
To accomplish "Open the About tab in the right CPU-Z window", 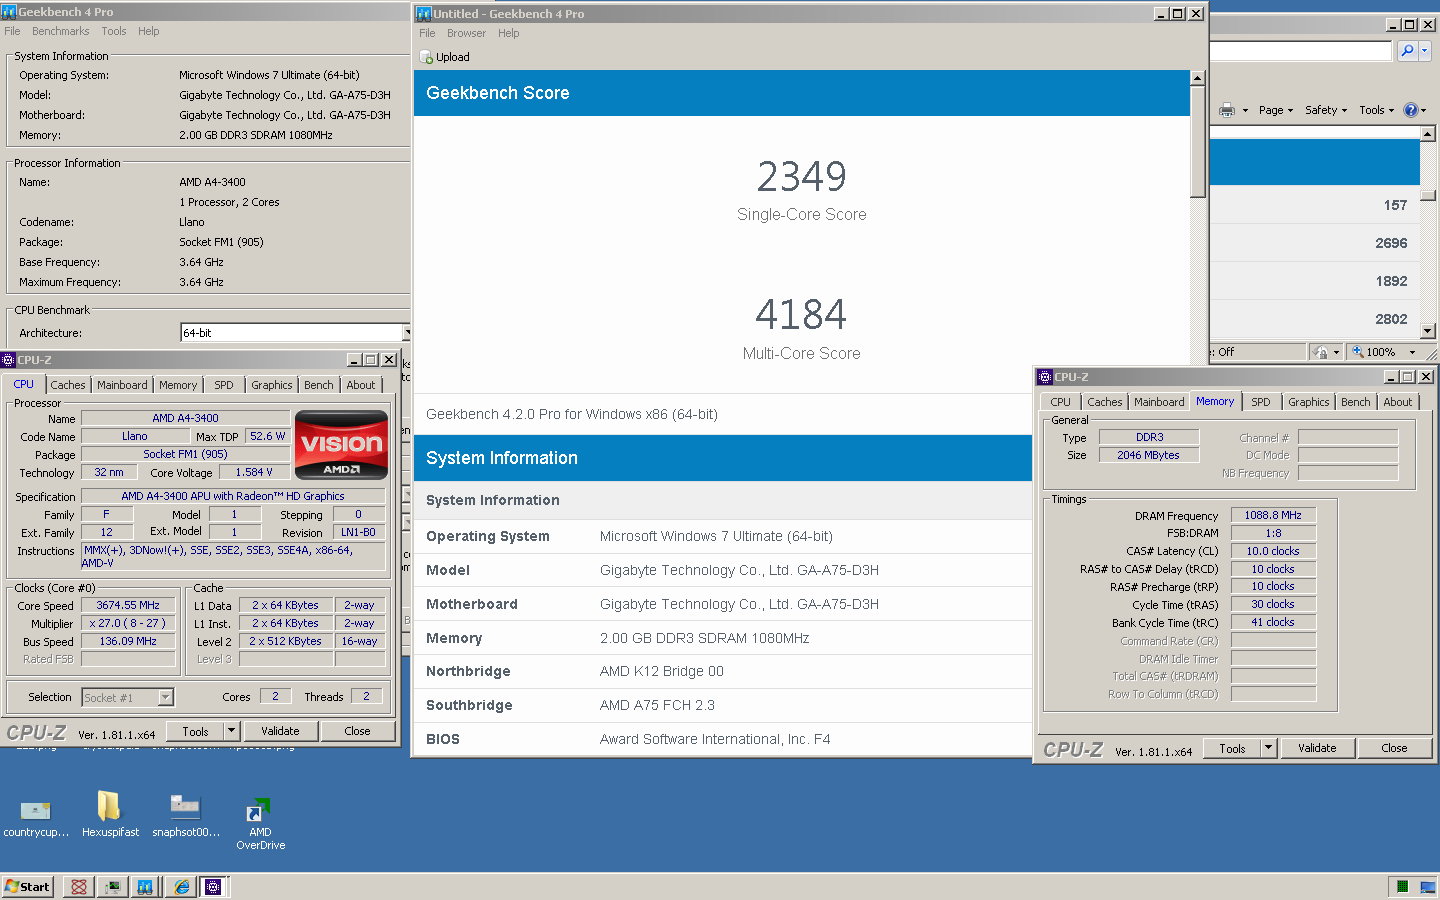I will pyautogui.click(x=1398, y=402).
